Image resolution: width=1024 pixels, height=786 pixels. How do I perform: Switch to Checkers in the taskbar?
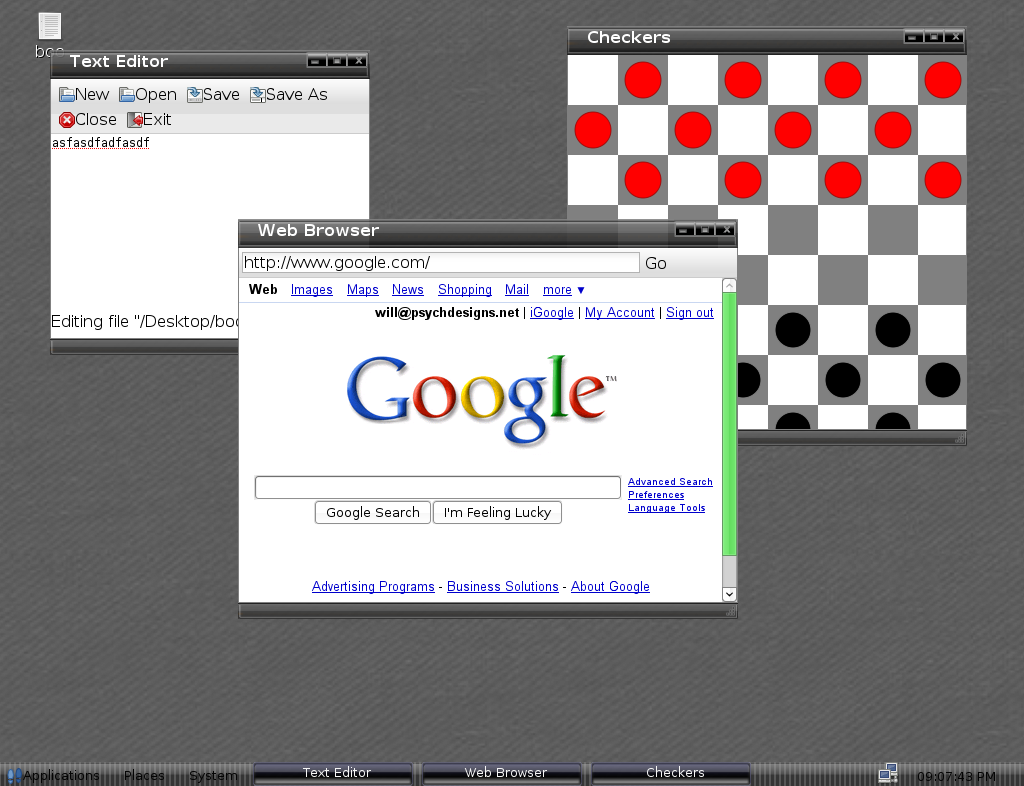tap(671, 774)
